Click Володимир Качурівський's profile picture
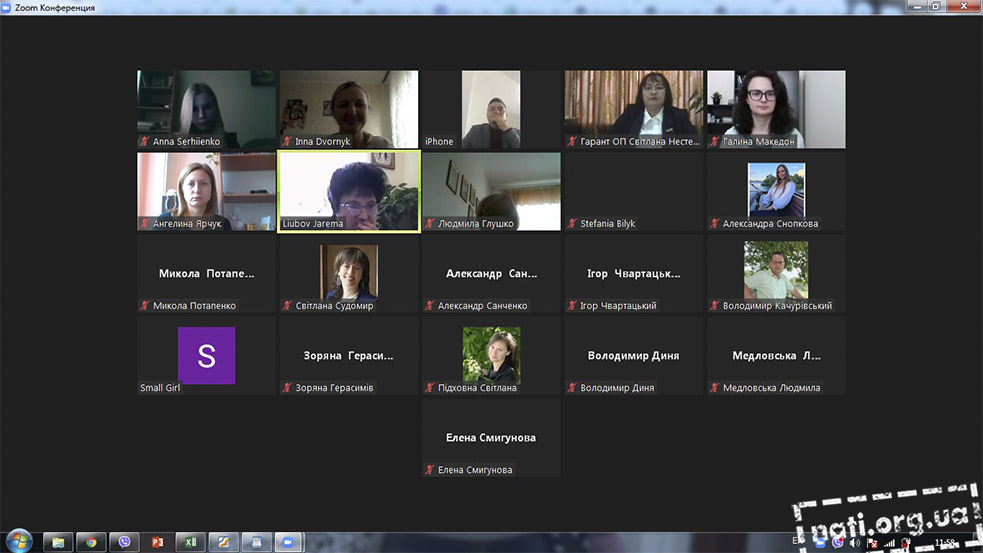 pos(776,270)
